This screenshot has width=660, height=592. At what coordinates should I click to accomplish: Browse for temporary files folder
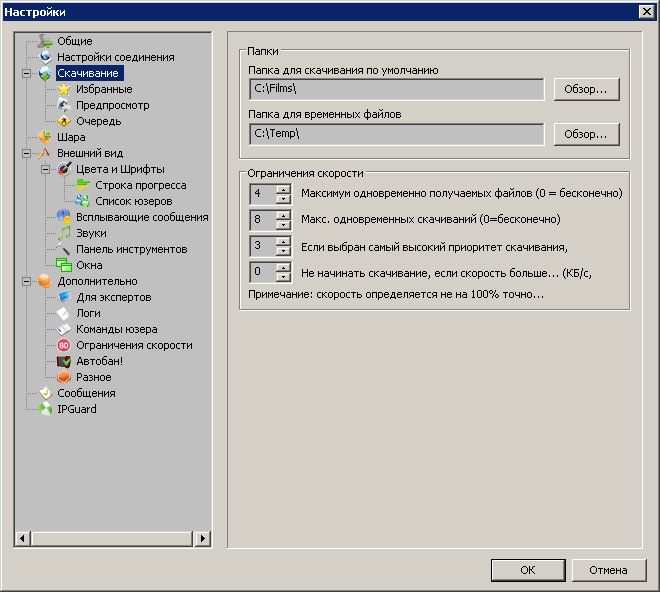coord(586,134)
